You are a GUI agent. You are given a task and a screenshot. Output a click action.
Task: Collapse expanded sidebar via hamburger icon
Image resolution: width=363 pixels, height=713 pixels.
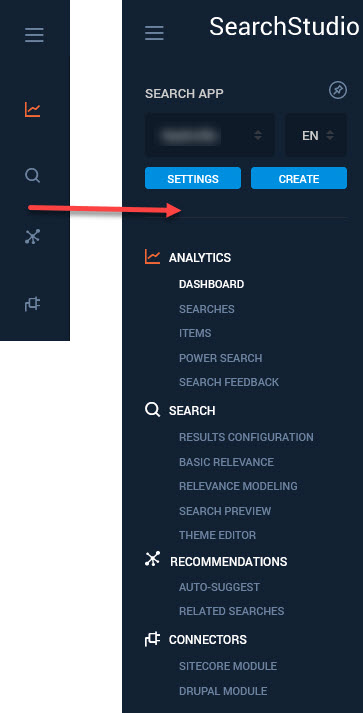[x=154, y=33]
